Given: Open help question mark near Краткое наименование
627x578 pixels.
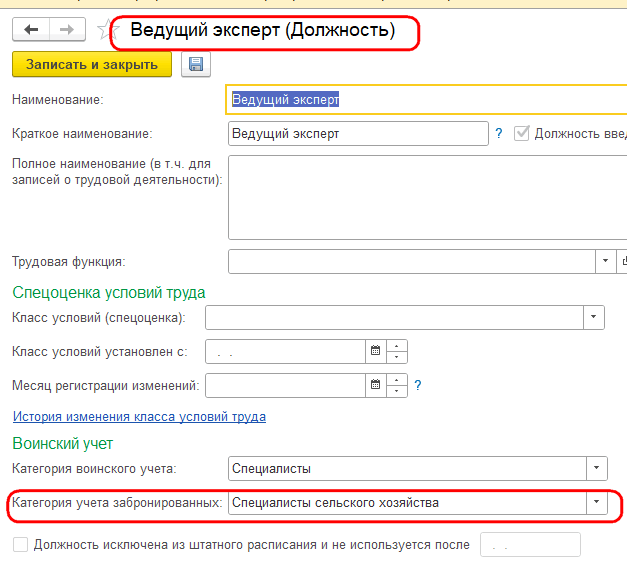Looking at the screenshot, I should [x=499, y=133].
